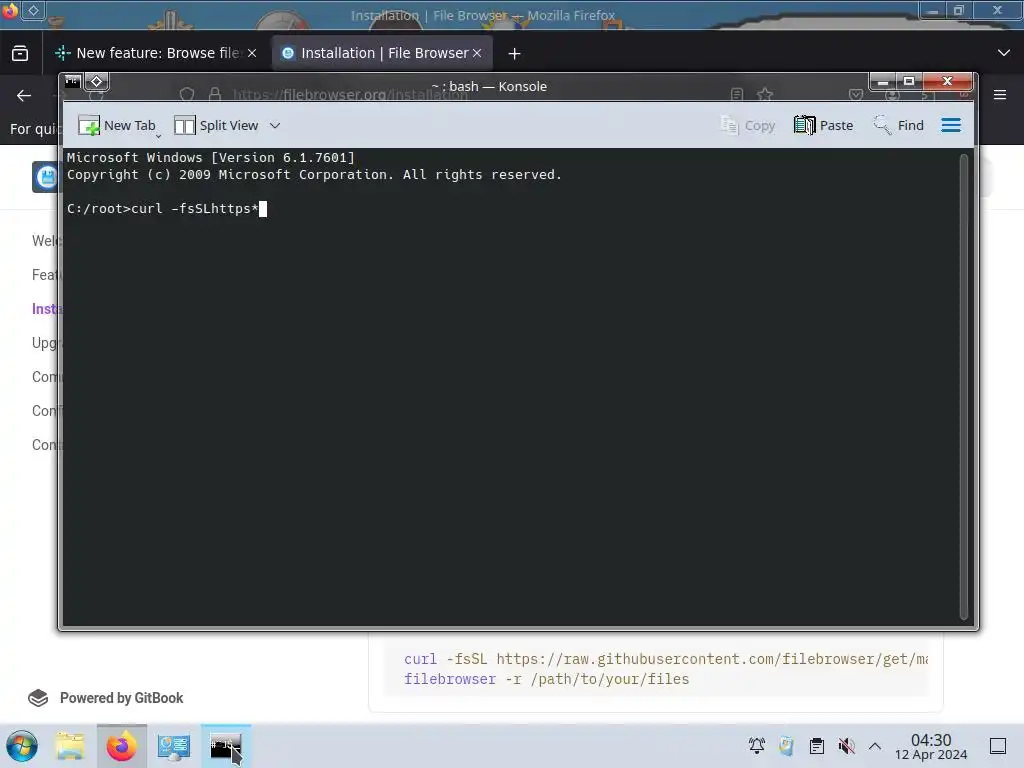Expand hidden system tray icons arrow

click(x=875, y=746)
